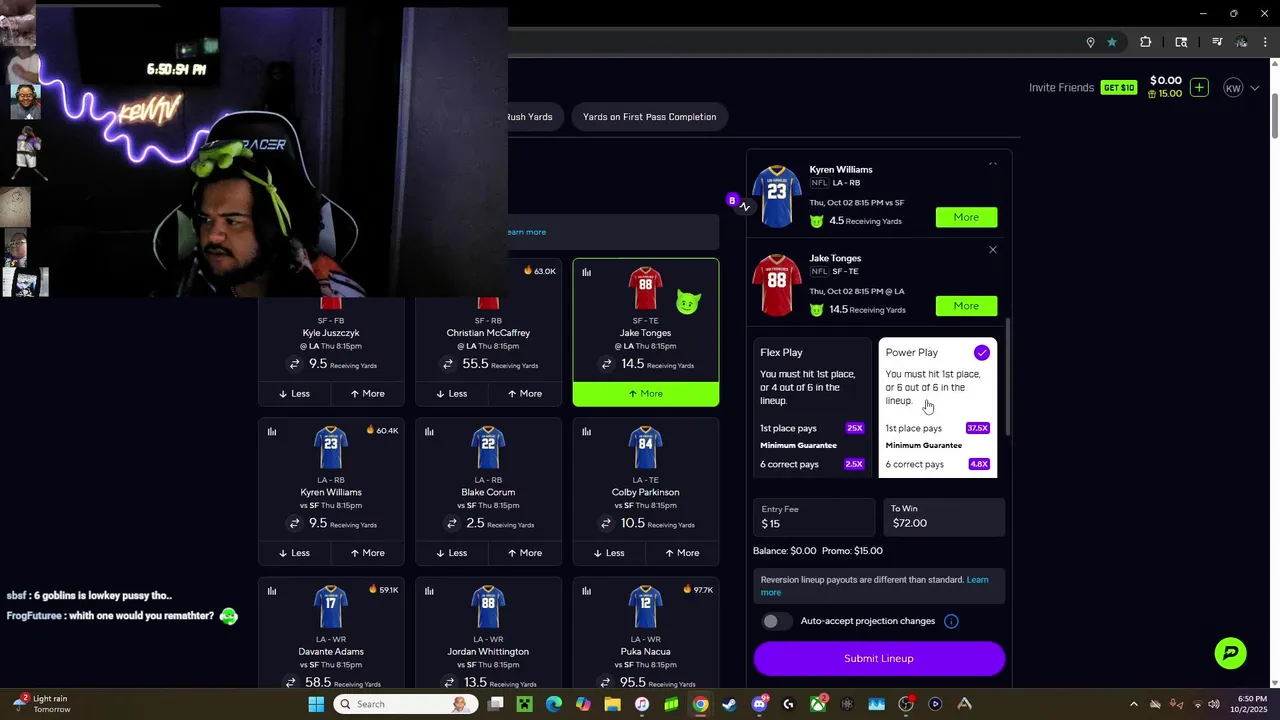Click Puka Nacua jersey thumbnail
Screen dimensions: 1280x720
[645, 608]
